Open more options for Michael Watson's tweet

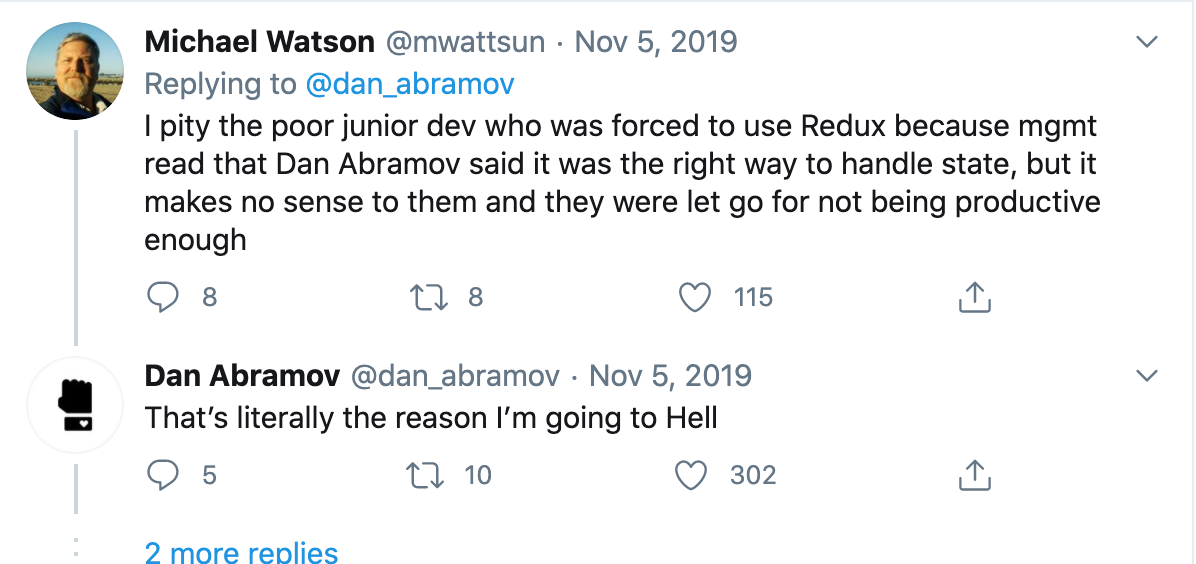coord(1146,42)
